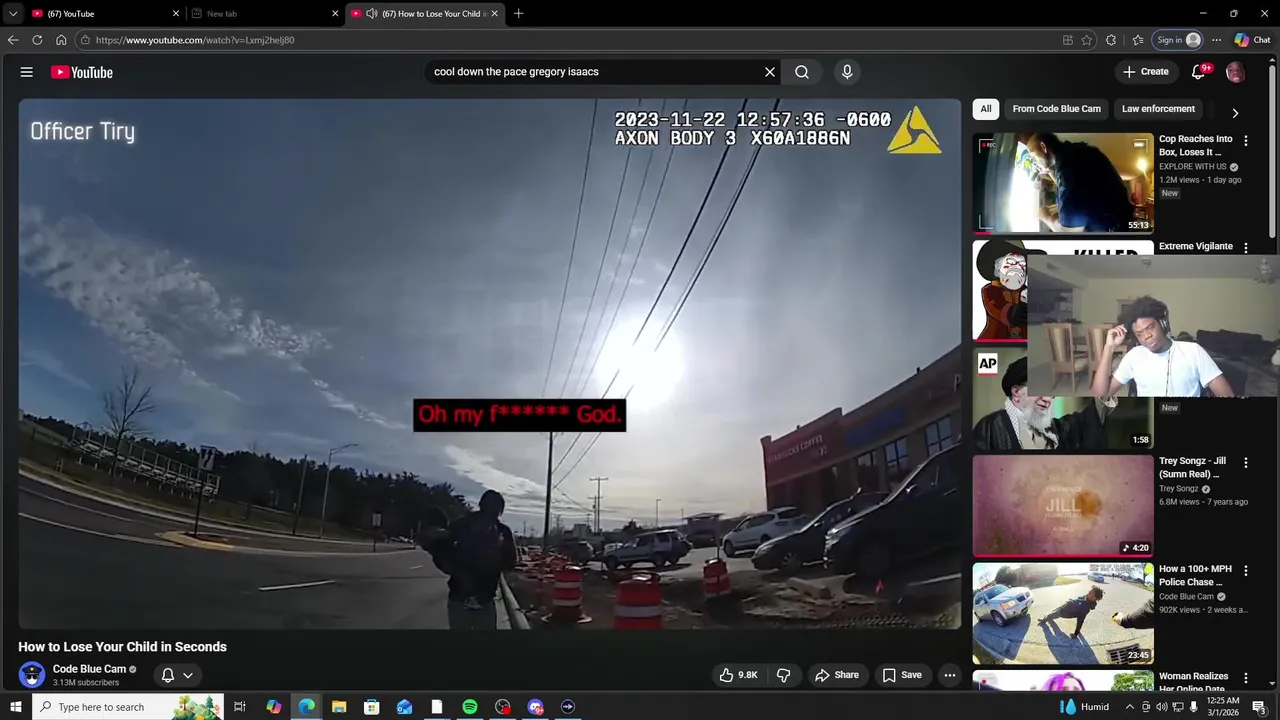
Task: Close the How to Lose Your Child tab
Action: (x=494, y=14)
